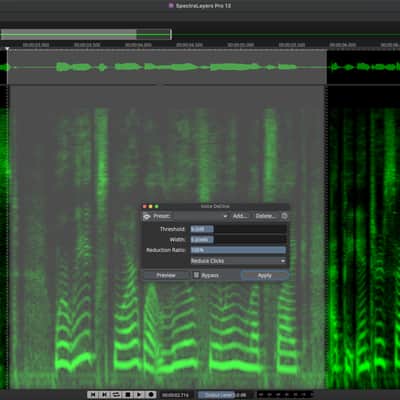Toggle the Bypass checkbox
Screen dimensions: 400x400
click(196, 275)
